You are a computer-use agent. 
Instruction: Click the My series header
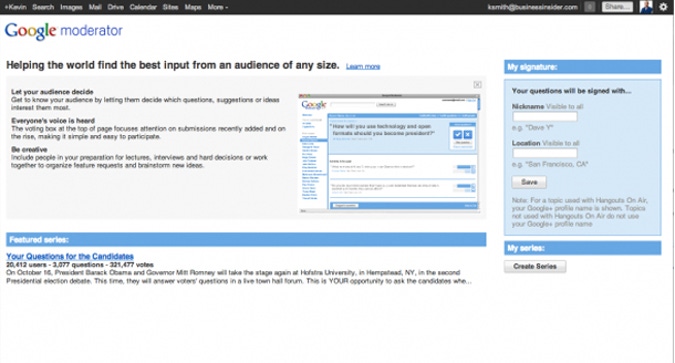[x=583, y=248]
